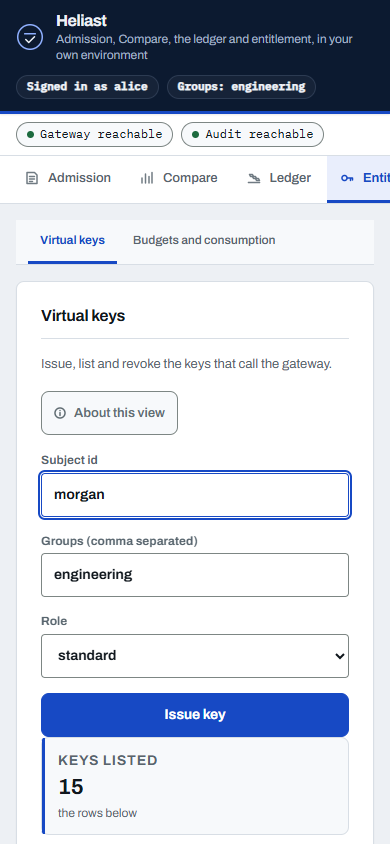The height and width of the screenshot is (844, 390).
Task: Click the Groups (comma separated) label
Action: (119, 541)
